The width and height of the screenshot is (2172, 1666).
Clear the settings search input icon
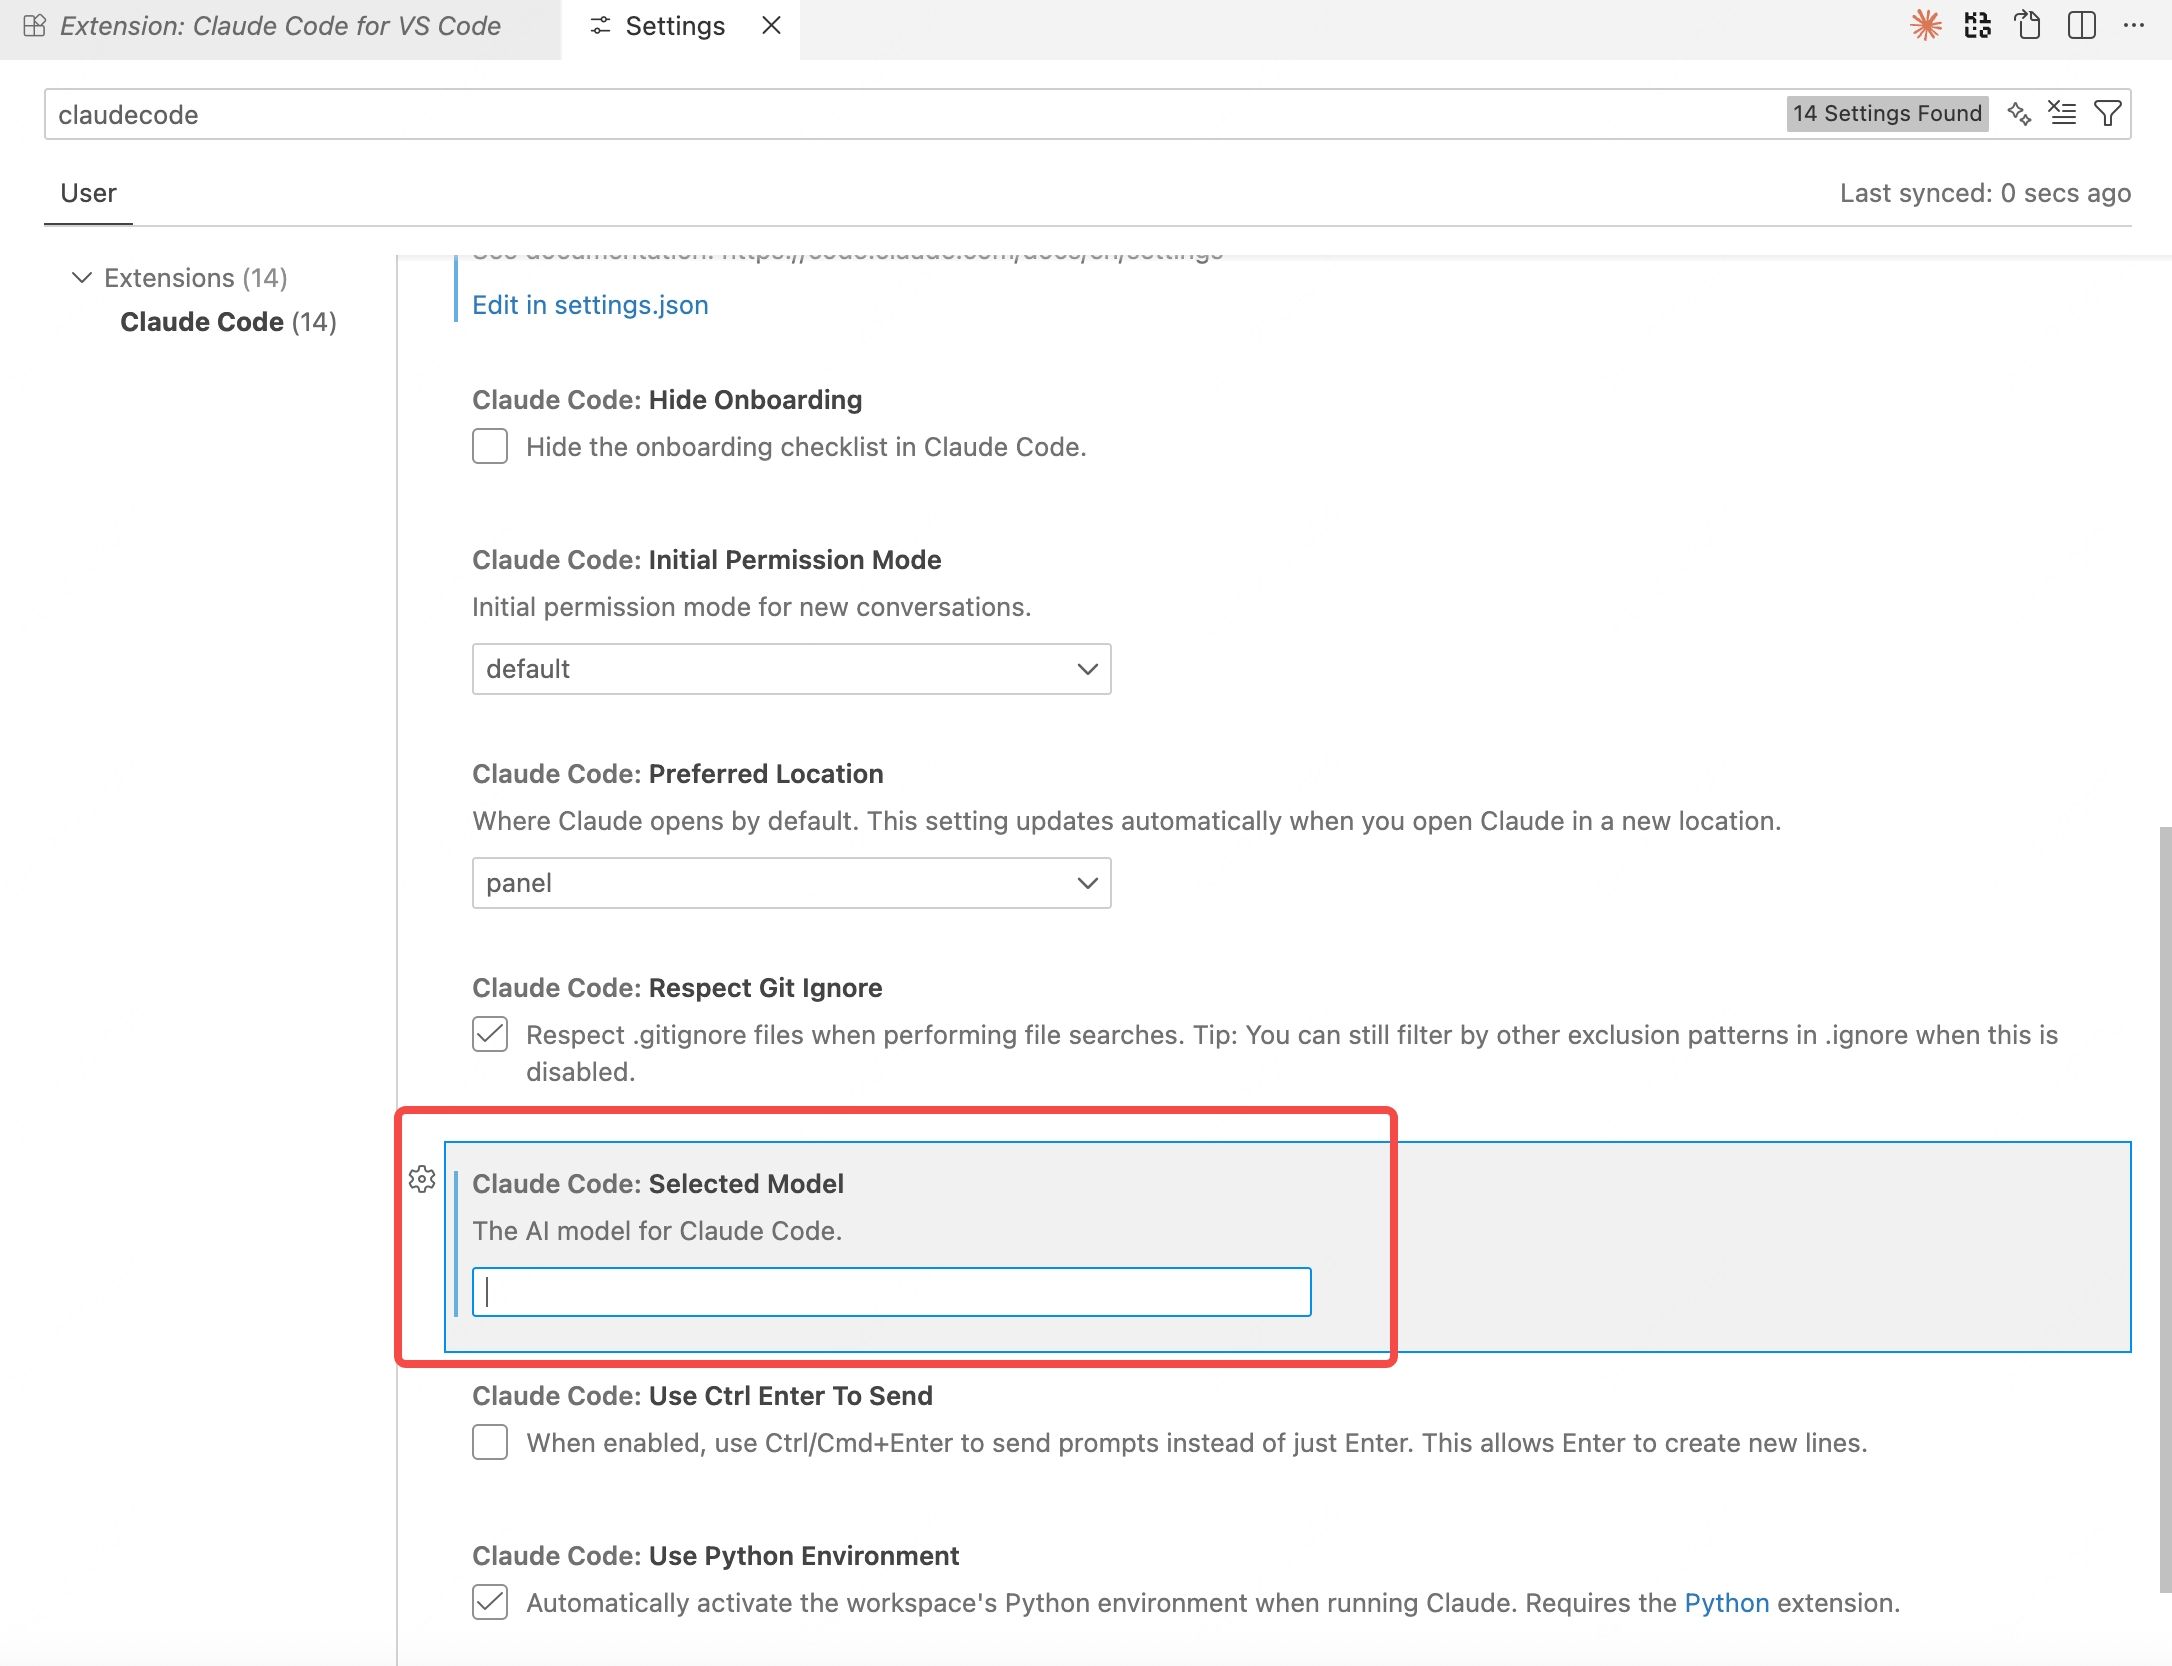[x=2062, y=113]
